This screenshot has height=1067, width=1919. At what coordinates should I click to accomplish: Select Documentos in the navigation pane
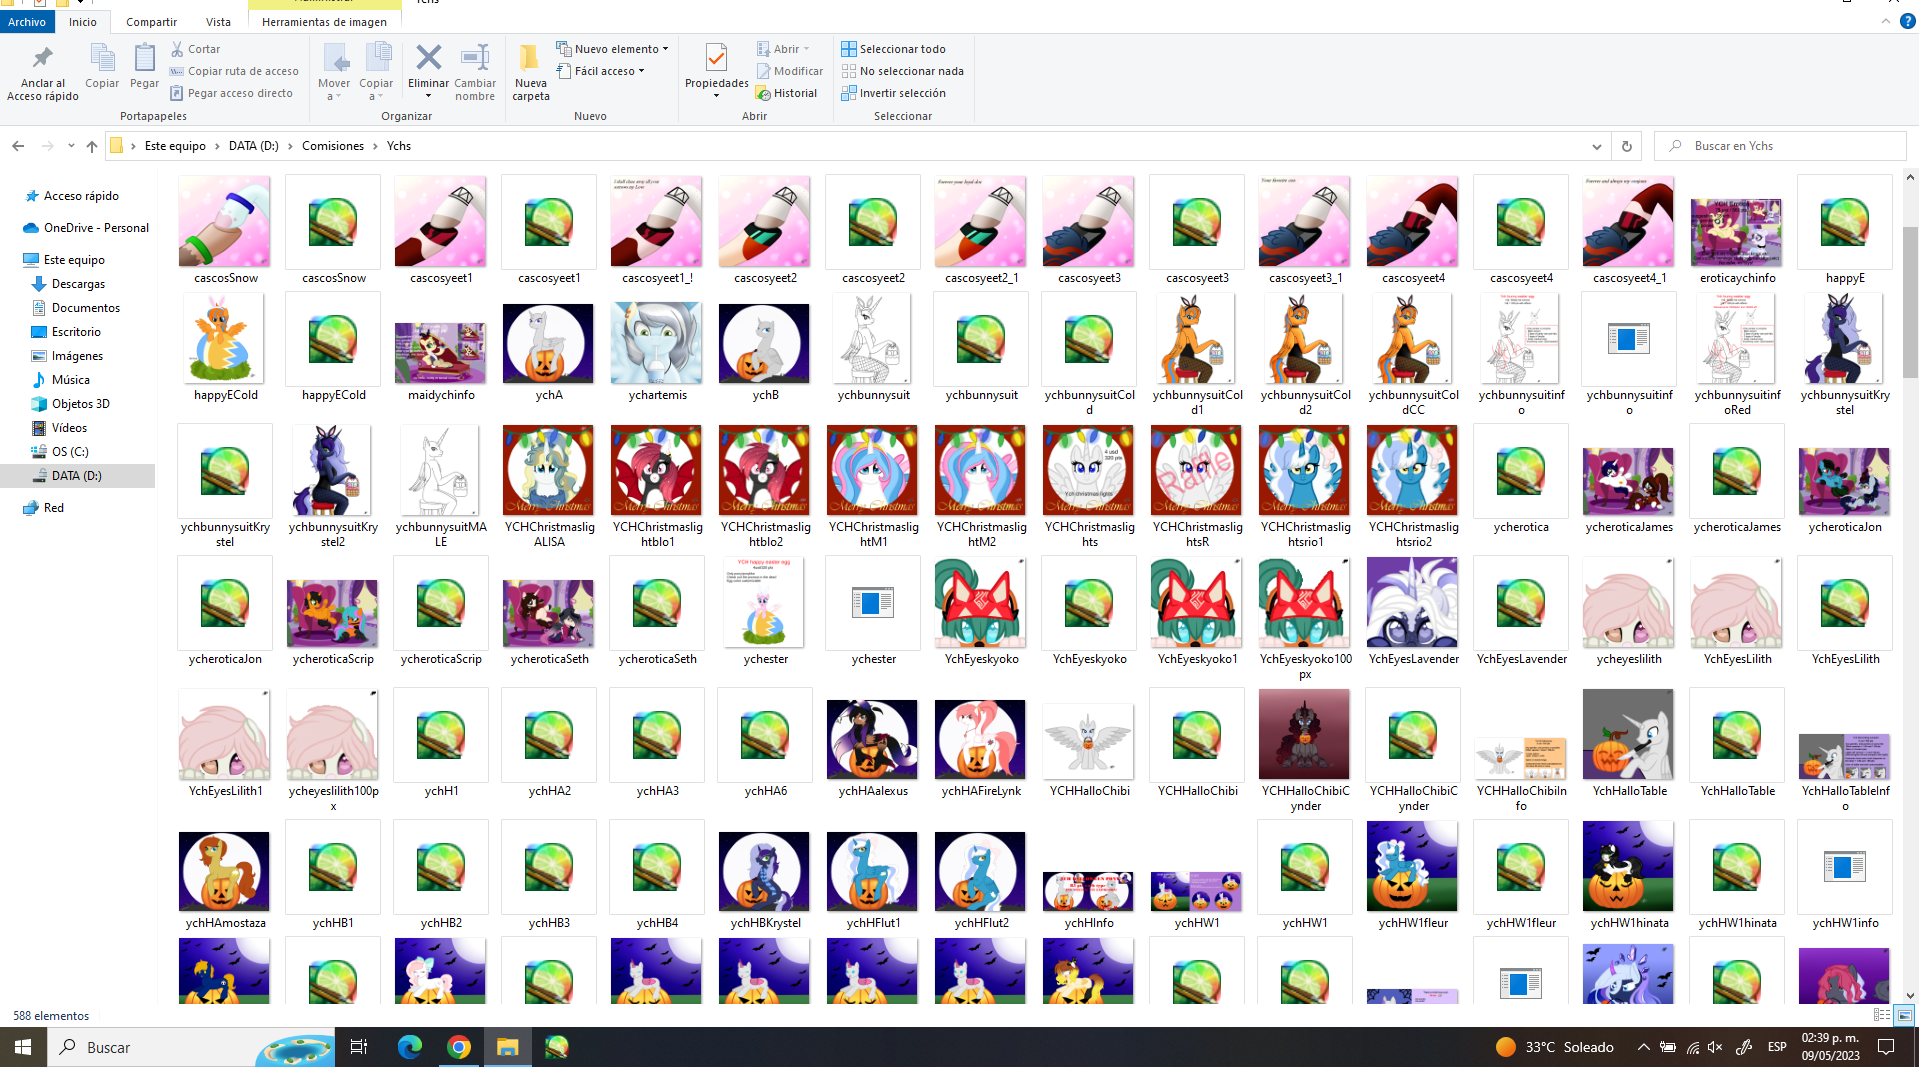click(86, 308)
